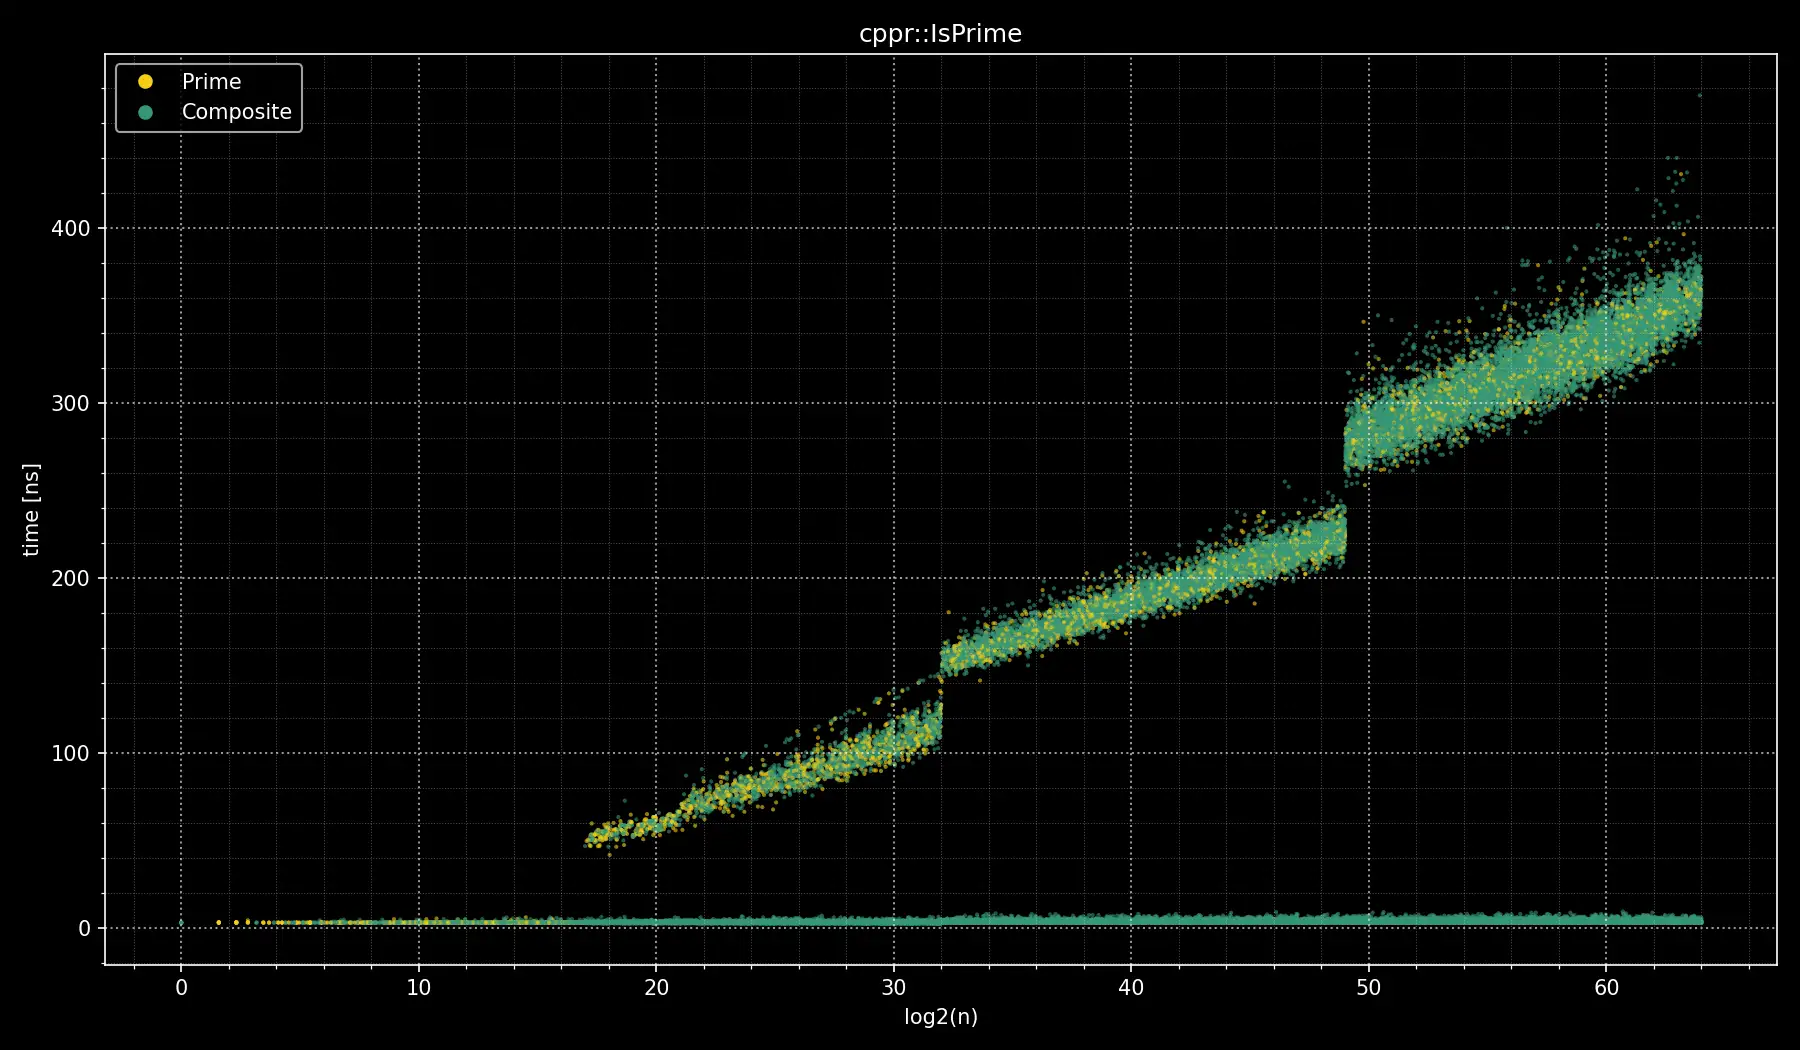Click the yellow Prime legend marker
1800x1050 pixels.
click(145, 81)
